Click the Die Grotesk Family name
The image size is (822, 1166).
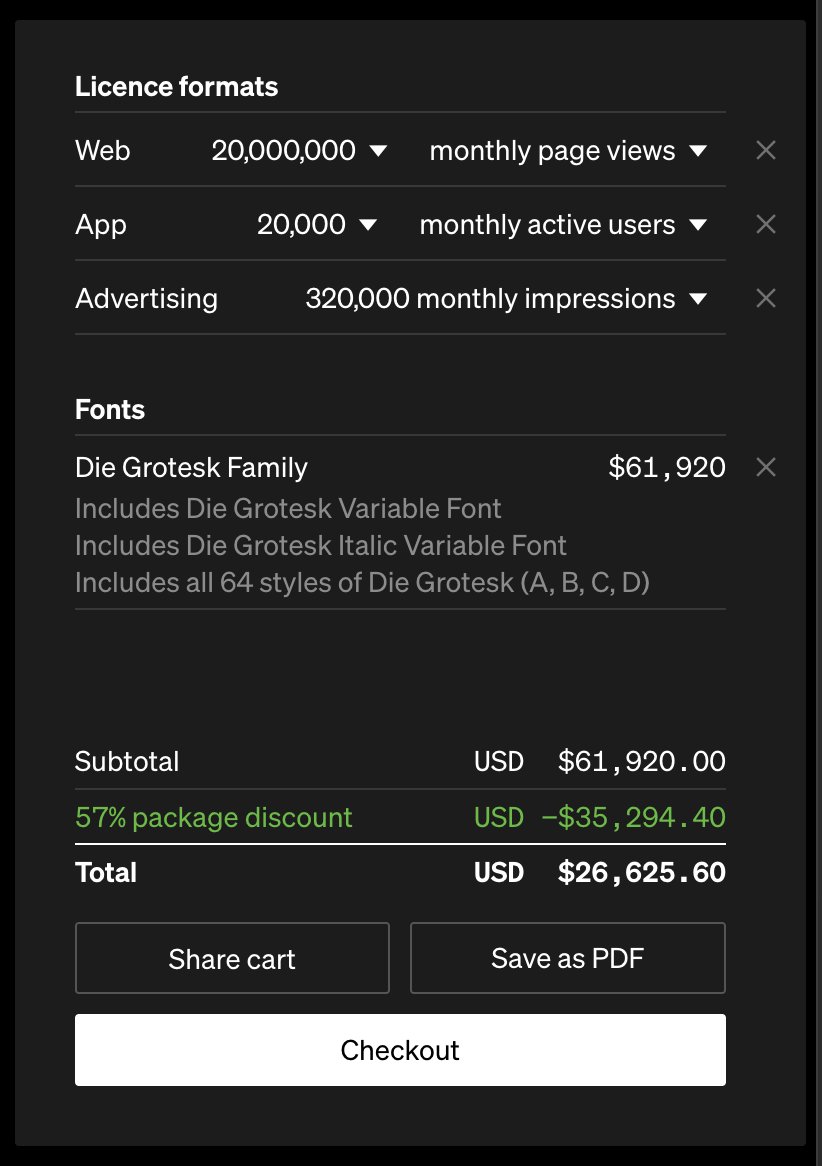coord(191,468)
